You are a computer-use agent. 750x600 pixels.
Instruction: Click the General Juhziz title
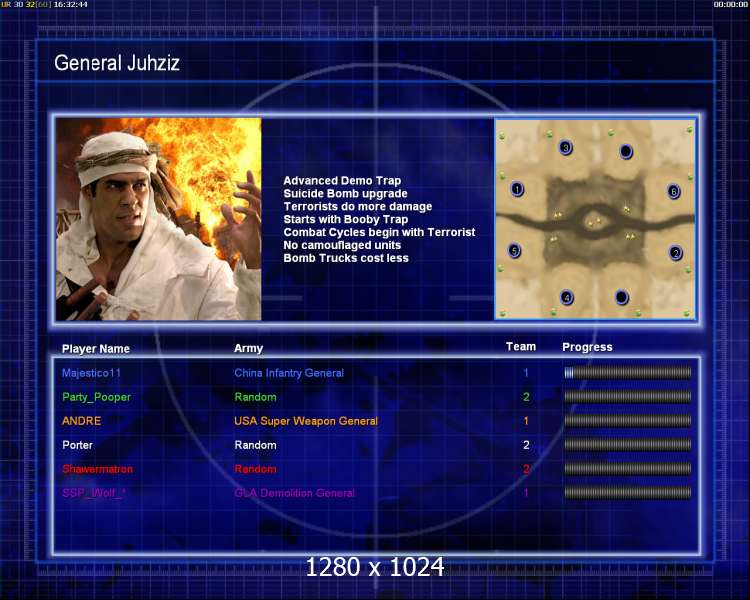(x=117, y=63)
